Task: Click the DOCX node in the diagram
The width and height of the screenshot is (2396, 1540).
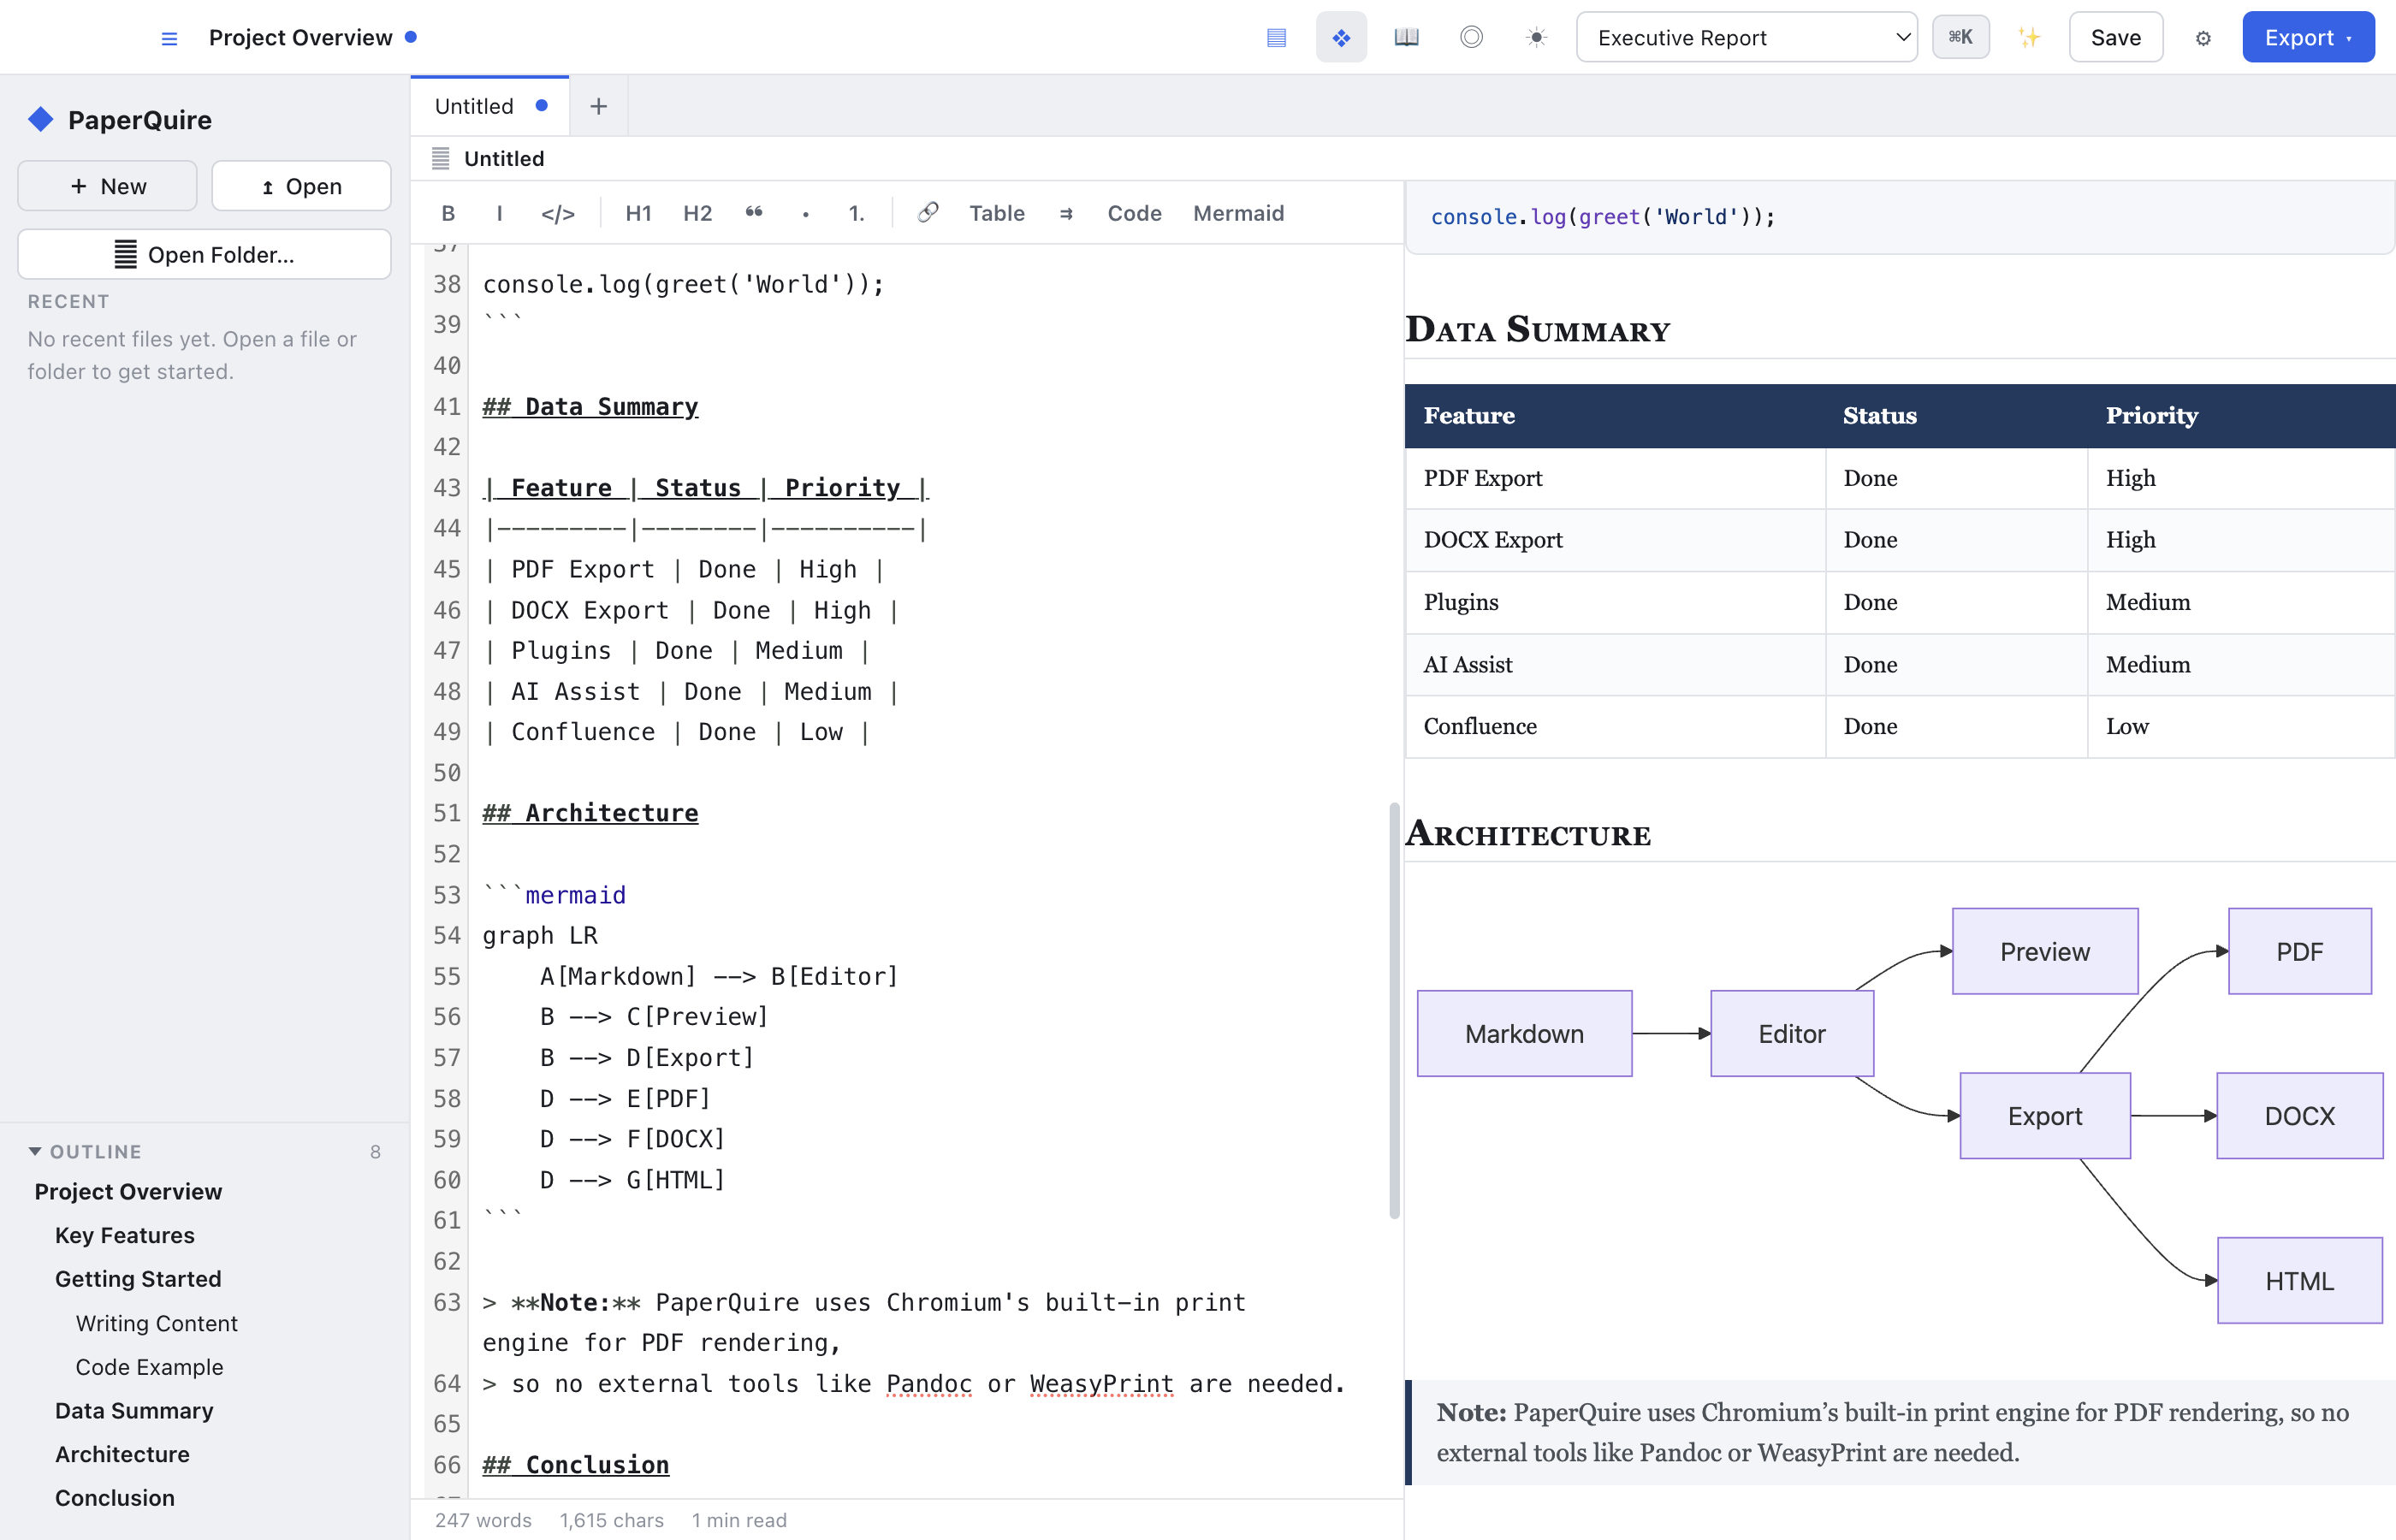Action: tap(2299, 1116)
